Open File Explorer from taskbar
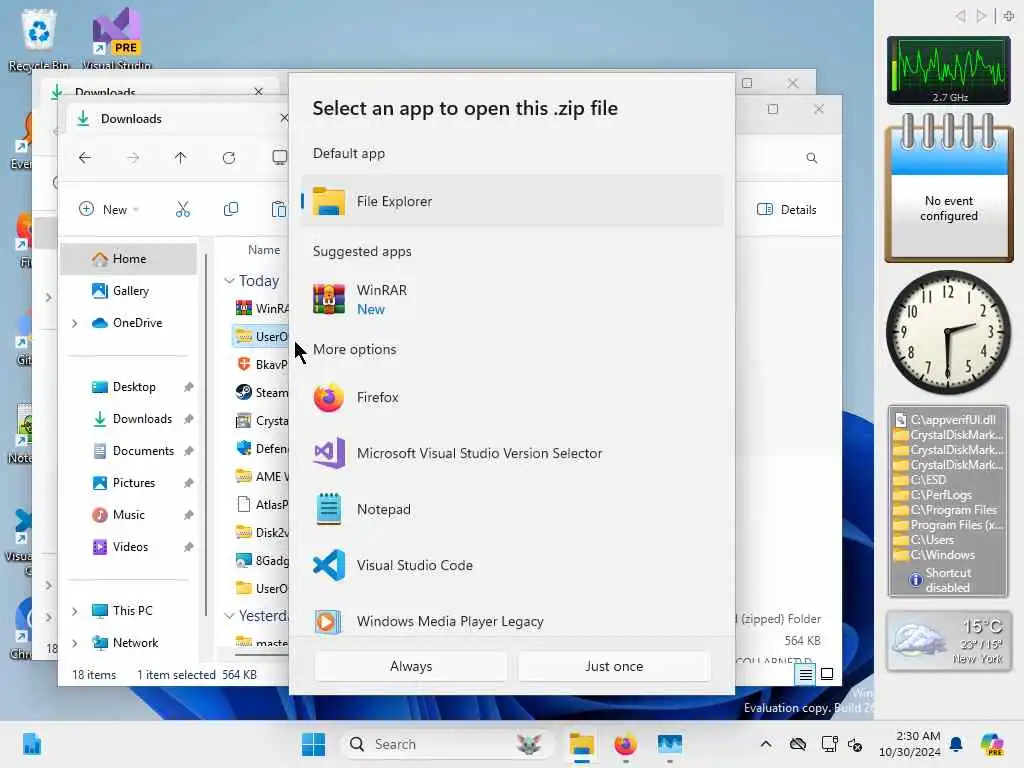The height and width of the screenshot is (768, 1024). pyautogui.click(x=581, y=744)
